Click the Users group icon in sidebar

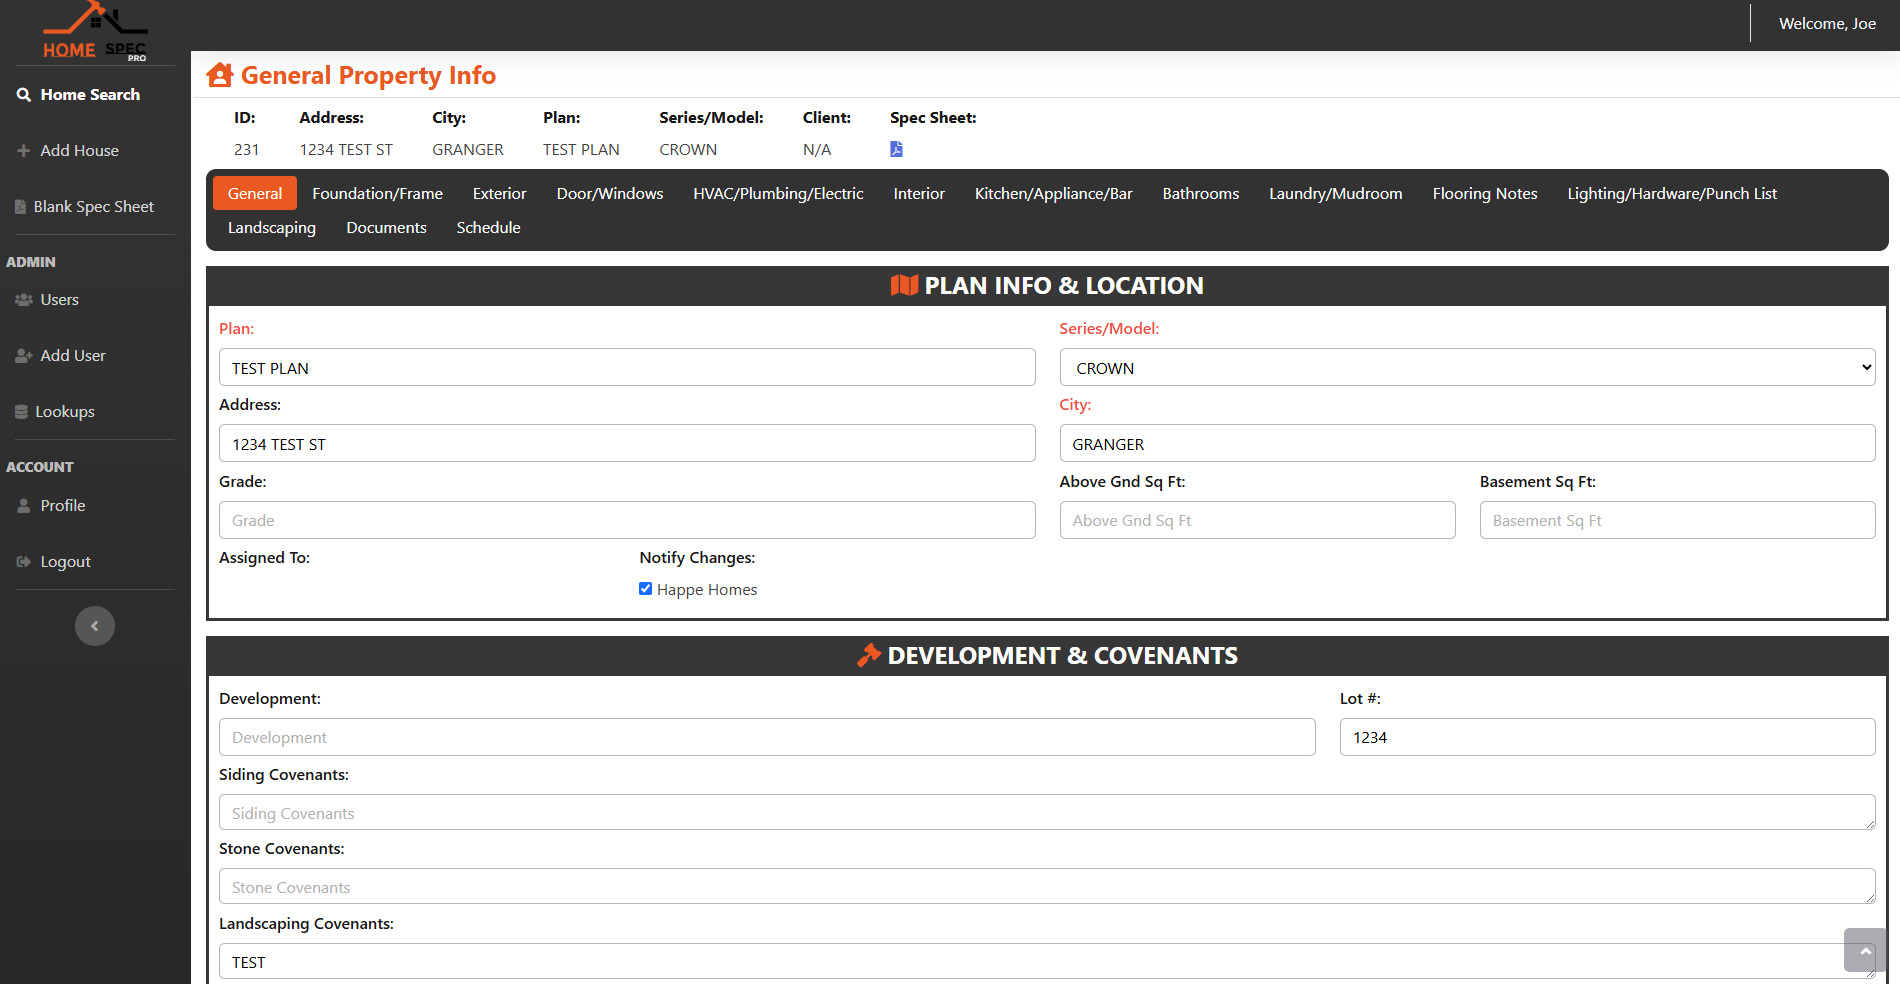tap(24, 300)
